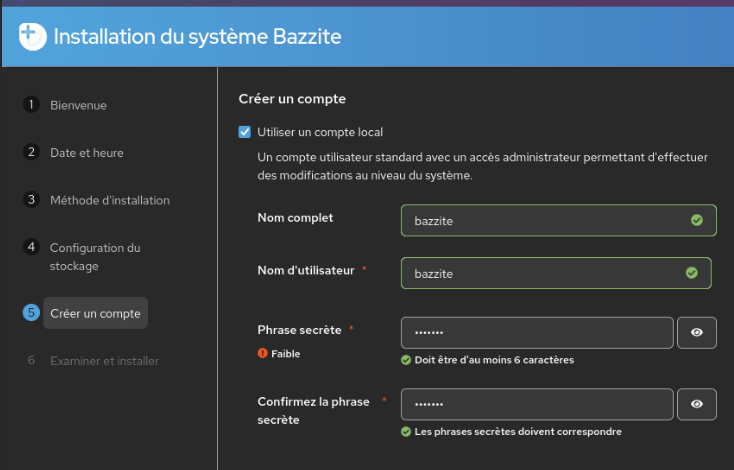Reveal the confirmation passphrase with eye button
This screenshot has width=734, height=470.
click(x=697, y=404)
